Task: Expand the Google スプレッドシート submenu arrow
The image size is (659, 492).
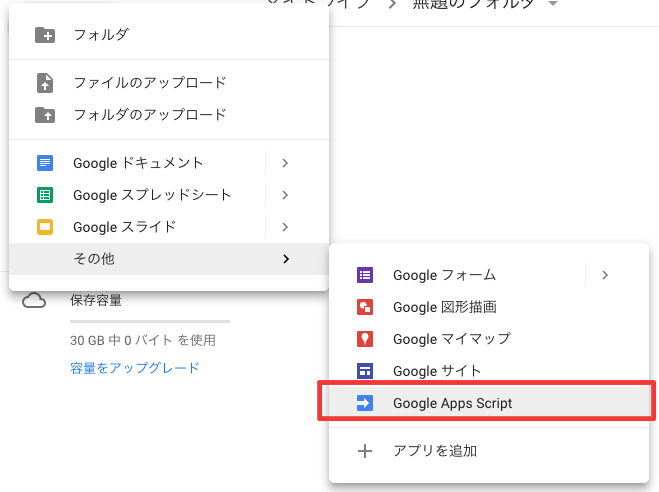Action: click(x=285, y=195)
